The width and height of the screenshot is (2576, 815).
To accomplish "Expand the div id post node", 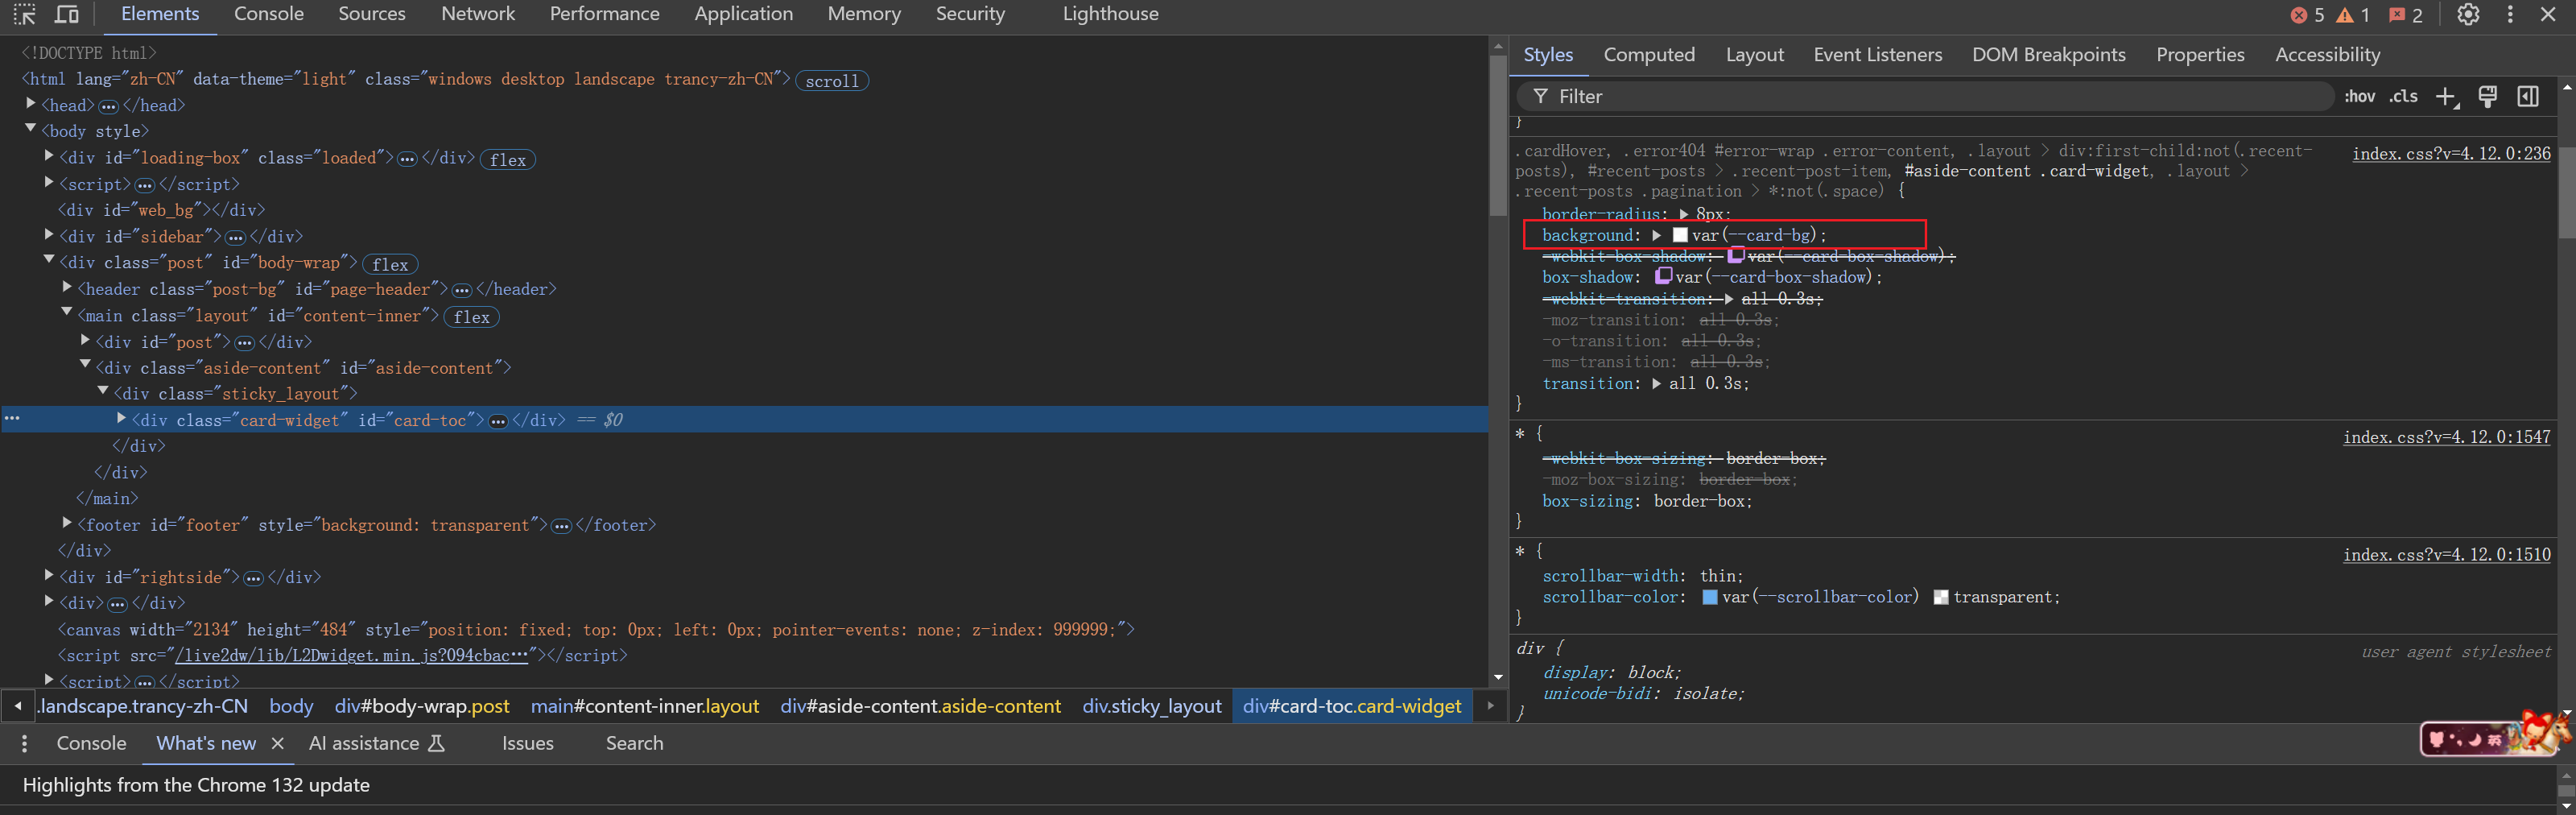I will [x=85, y=340].
